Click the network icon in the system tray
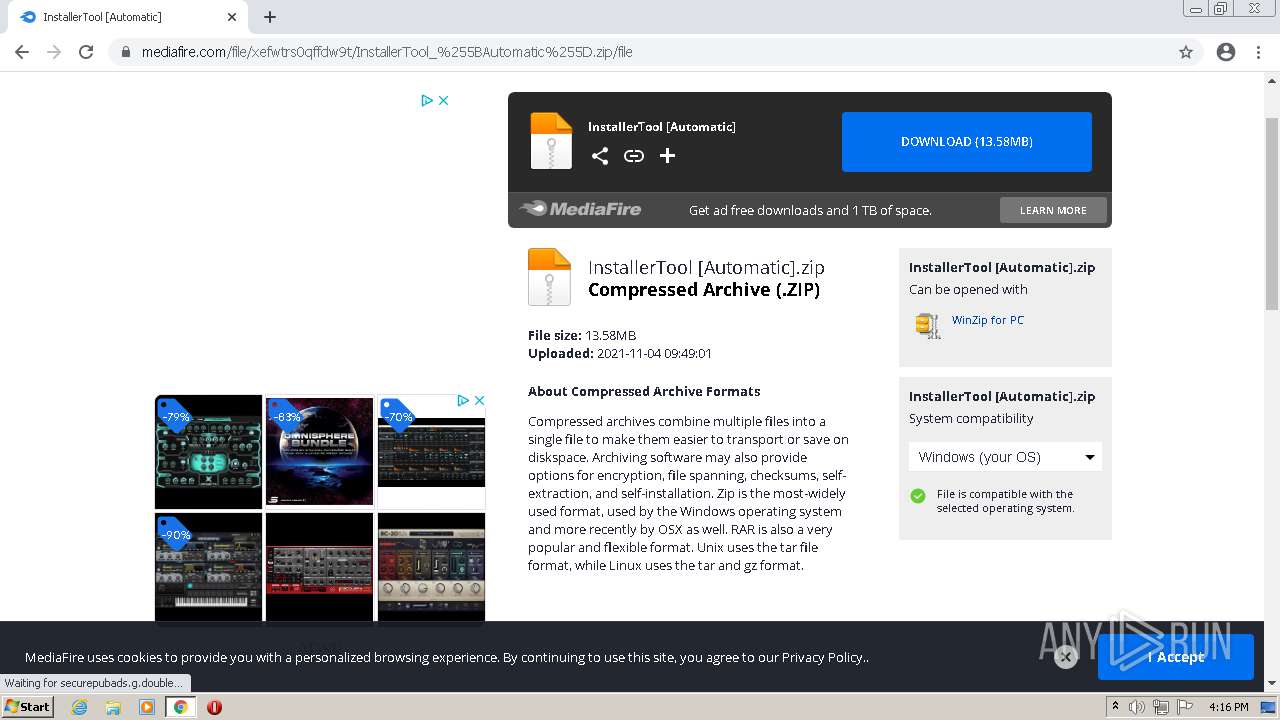 point(1161,707)
